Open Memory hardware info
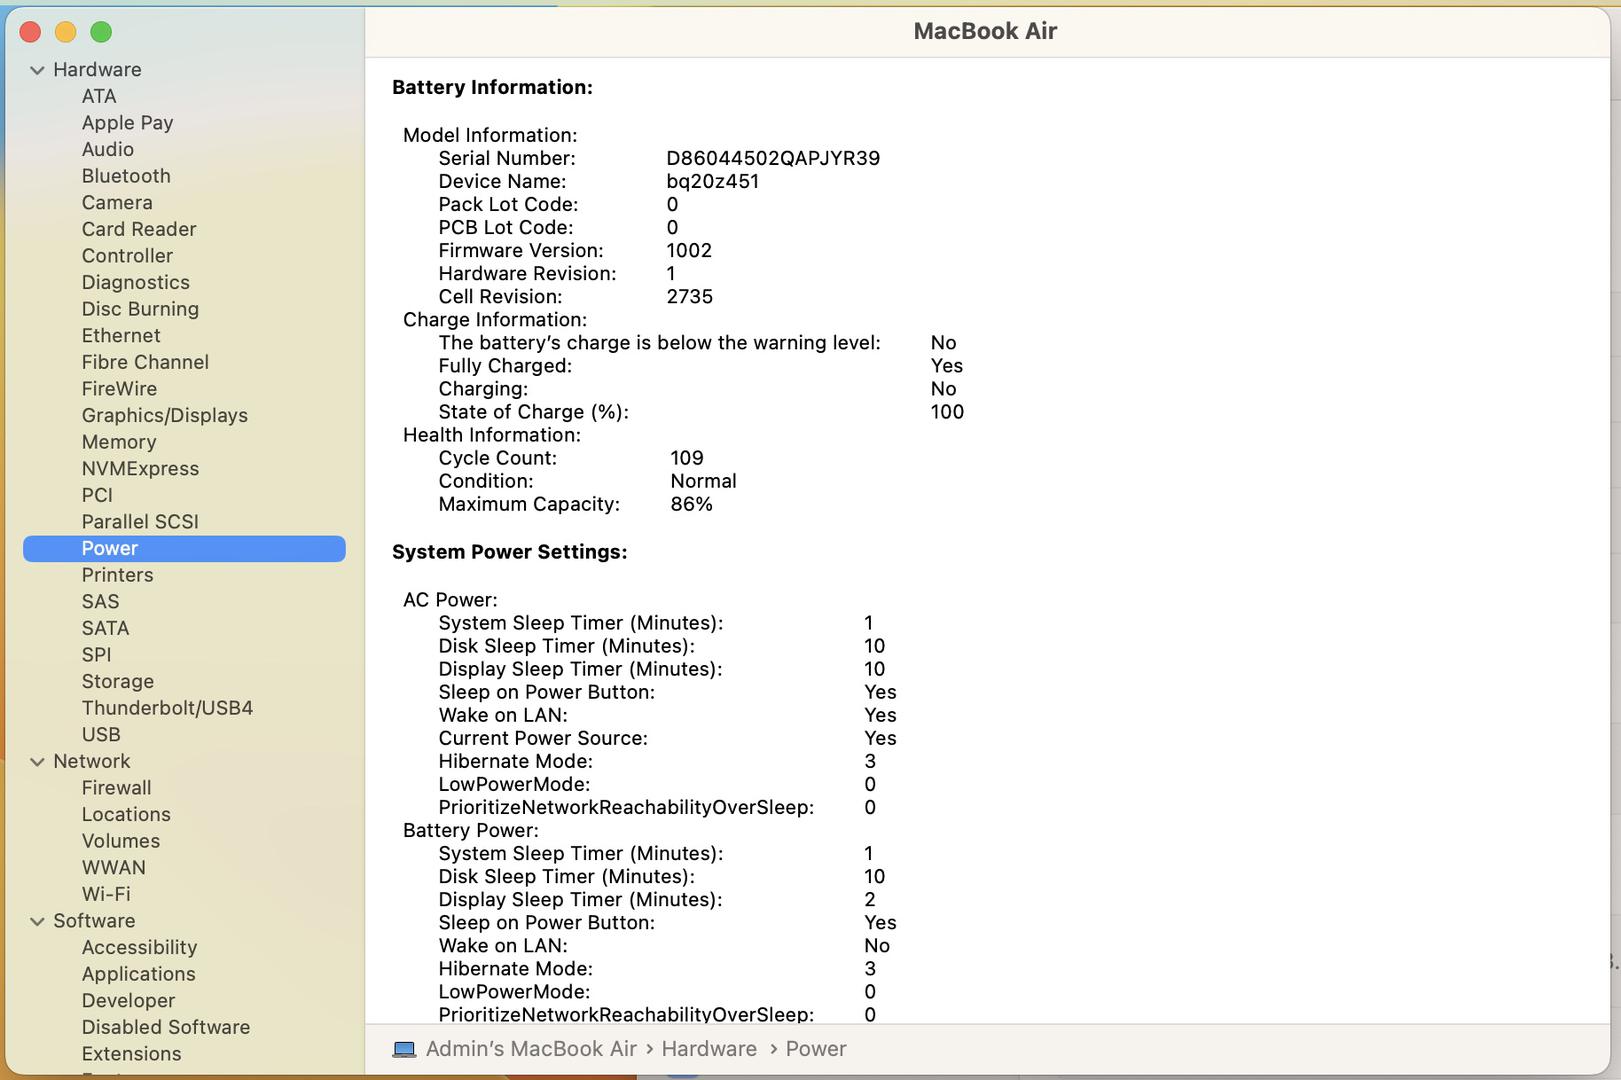This screenshot has height=1080, width=1621. tap(119, 442)
